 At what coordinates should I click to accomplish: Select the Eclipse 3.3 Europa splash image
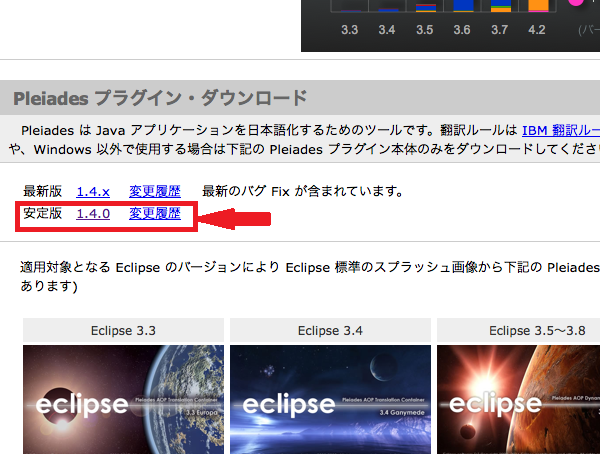point(124,399)
